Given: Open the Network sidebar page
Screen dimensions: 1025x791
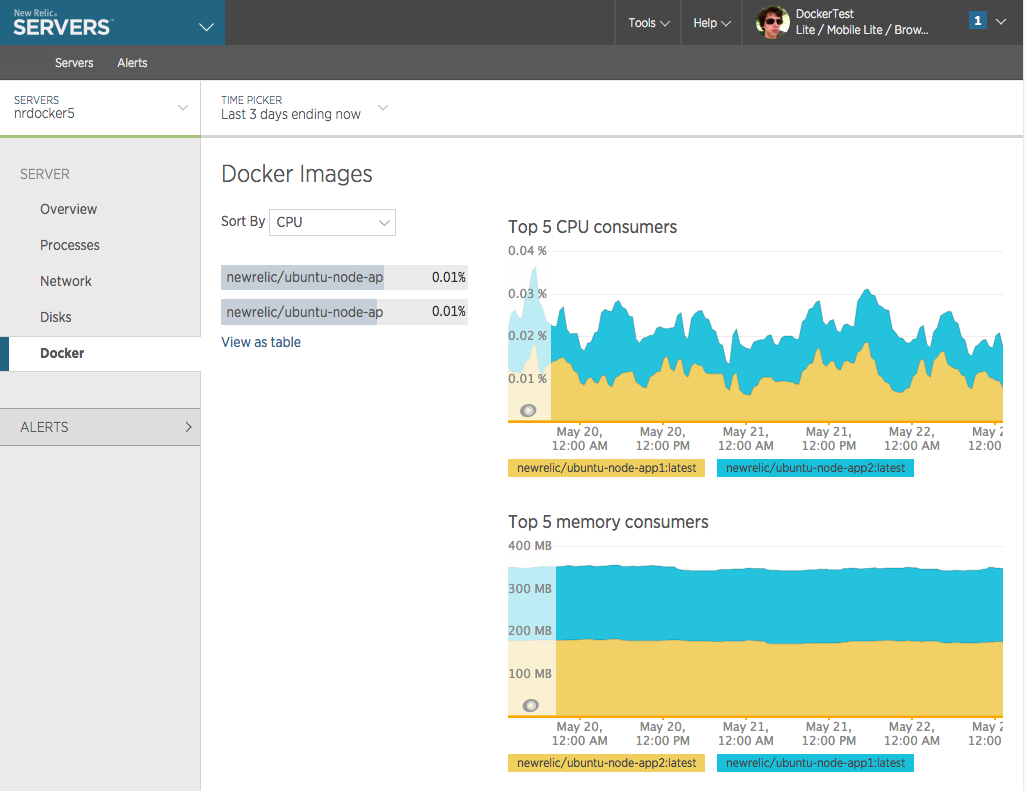Looking at the screenshot, I should [65, 281].
